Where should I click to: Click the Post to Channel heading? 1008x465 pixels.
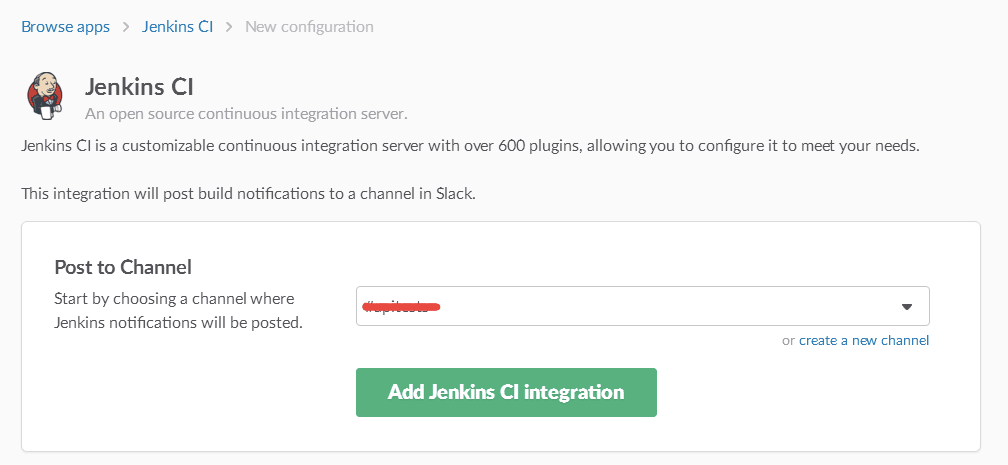(123, 268)
